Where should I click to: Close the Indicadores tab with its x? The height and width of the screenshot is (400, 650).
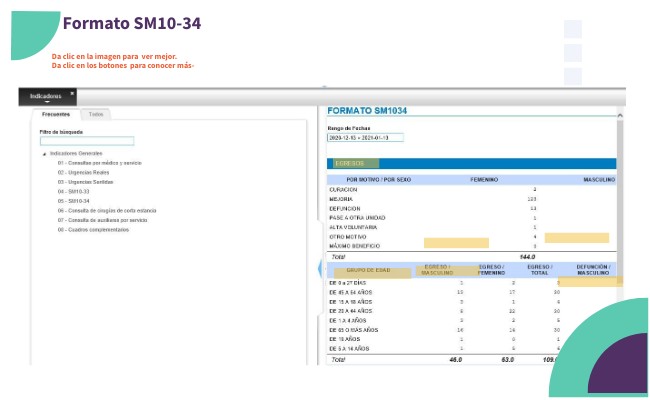click(x=72, y=94)
